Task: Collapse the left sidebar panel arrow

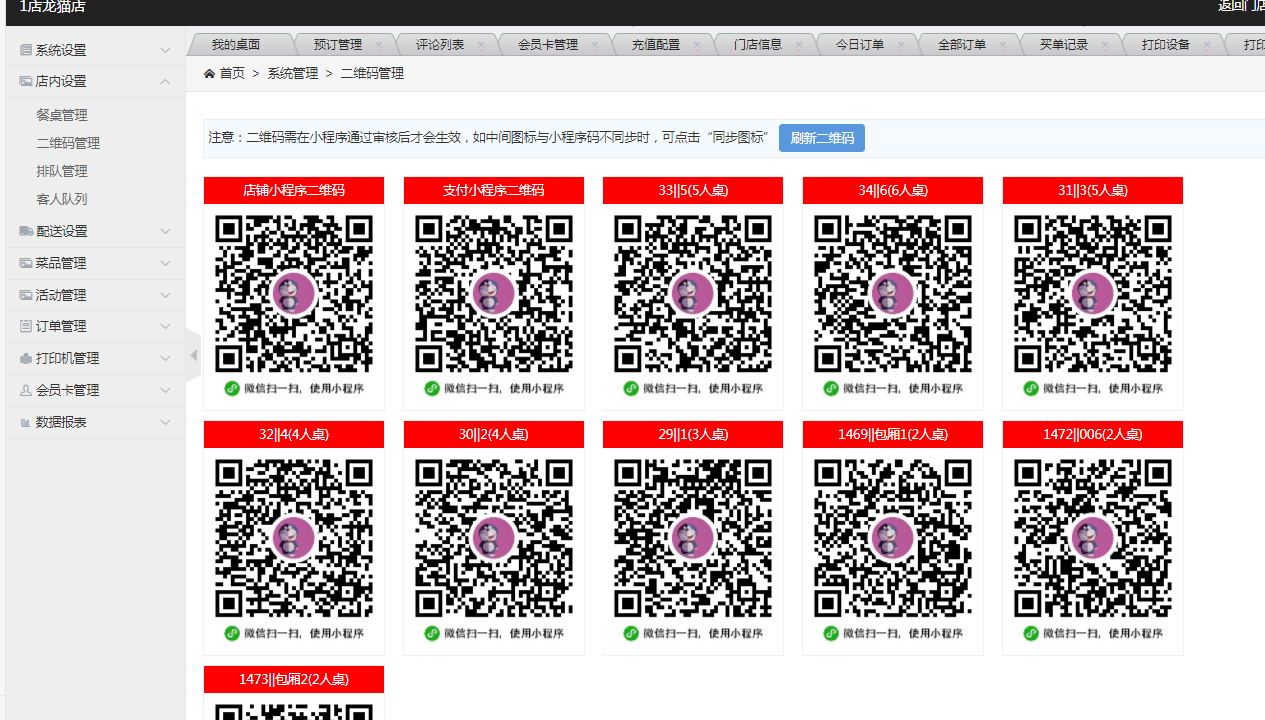Action: pos(193,355)
